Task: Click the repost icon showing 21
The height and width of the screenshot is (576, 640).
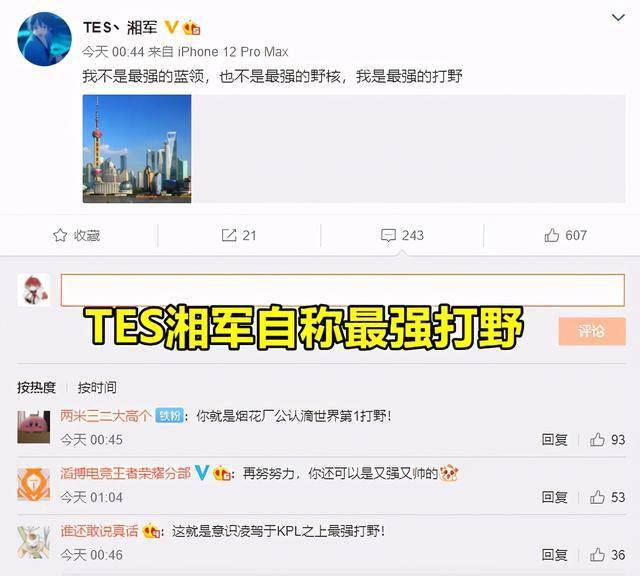Action: tap(229, 235)
